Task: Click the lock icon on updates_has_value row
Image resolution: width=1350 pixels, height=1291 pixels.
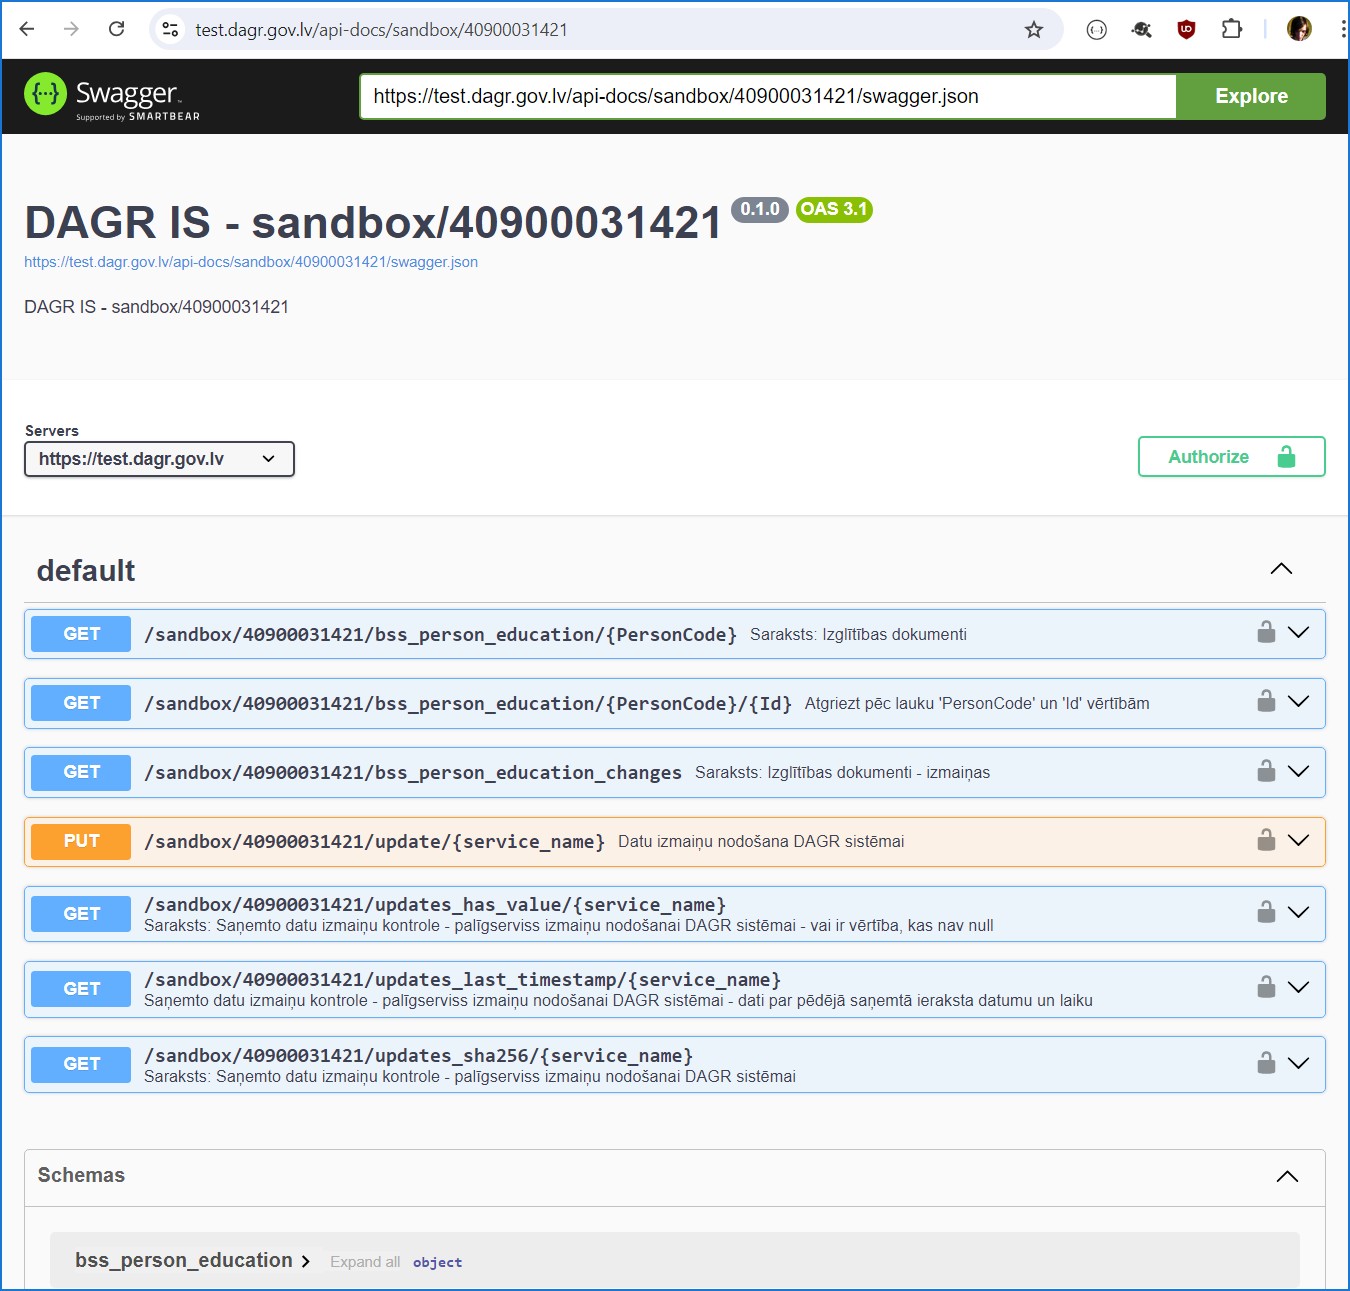Action: tap(1266, 912)
